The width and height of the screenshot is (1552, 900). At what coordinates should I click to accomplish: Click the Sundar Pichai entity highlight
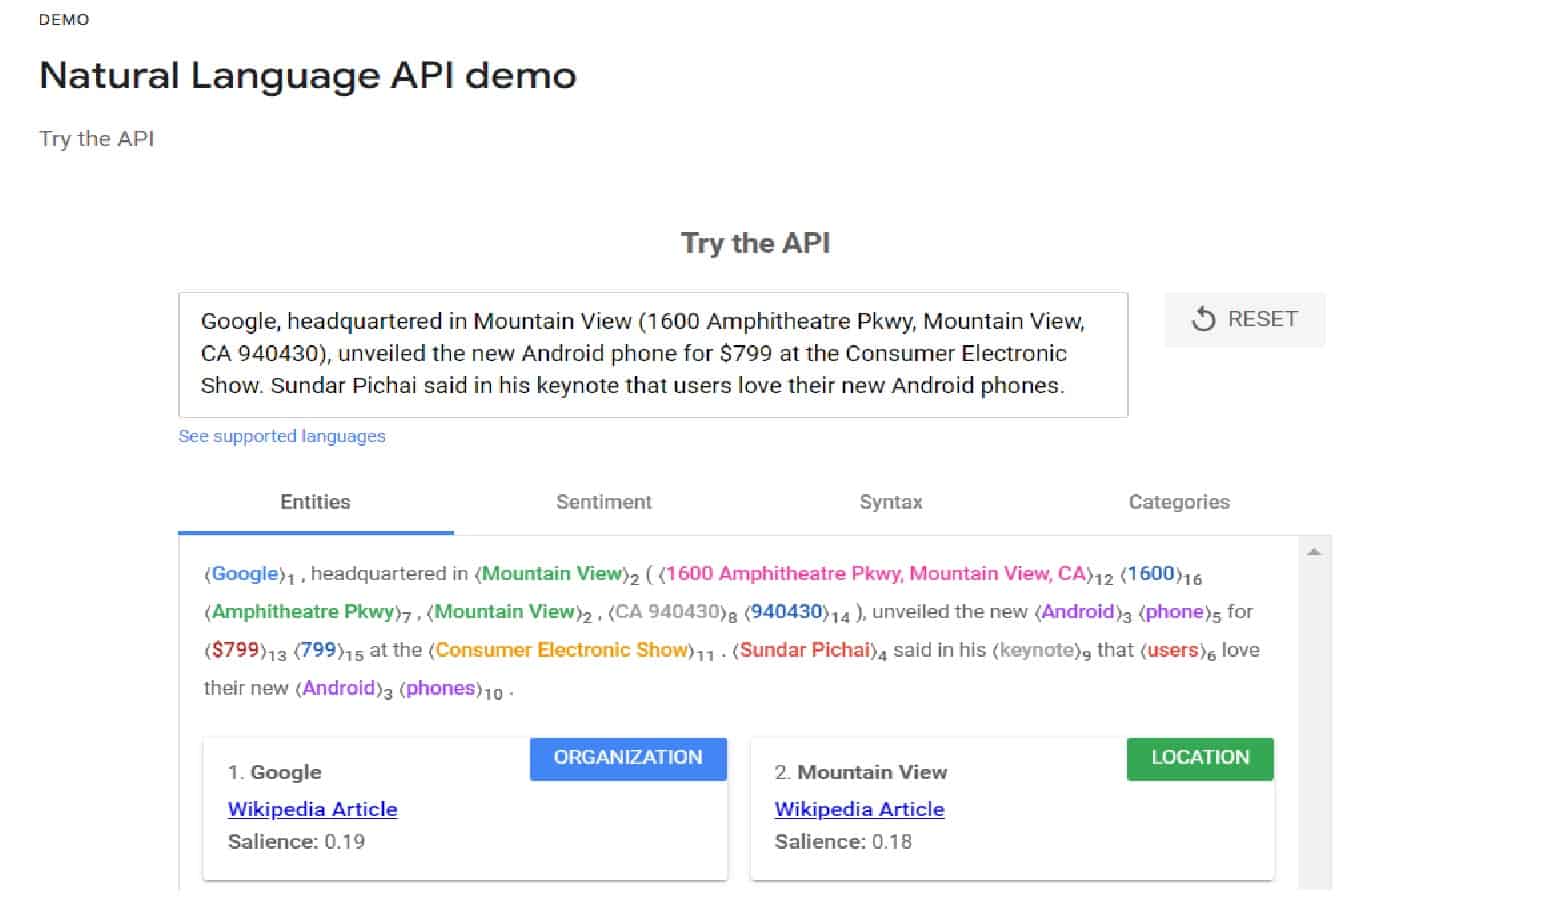click(806, 649)
